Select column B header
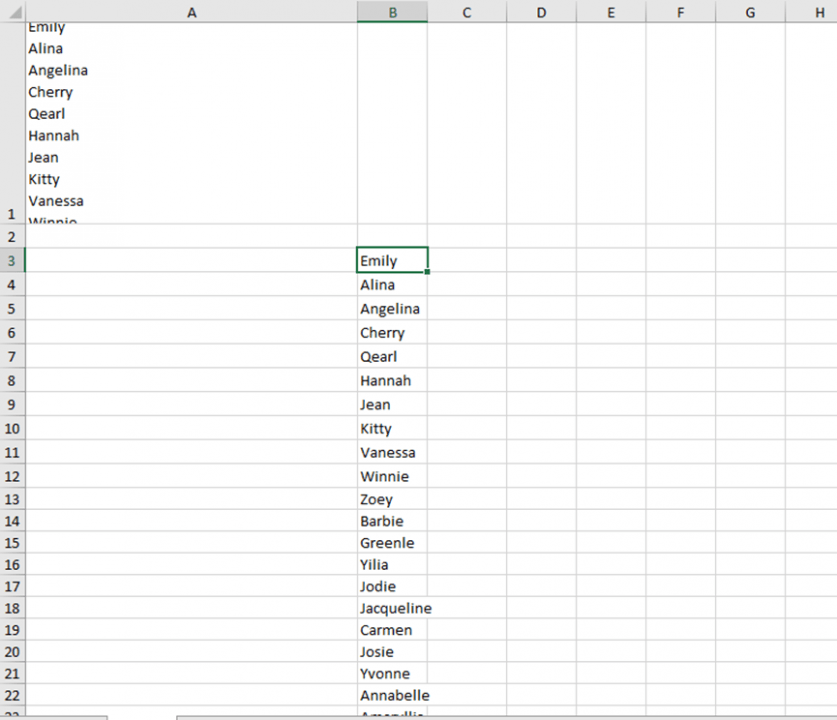 tap(391, 12)
